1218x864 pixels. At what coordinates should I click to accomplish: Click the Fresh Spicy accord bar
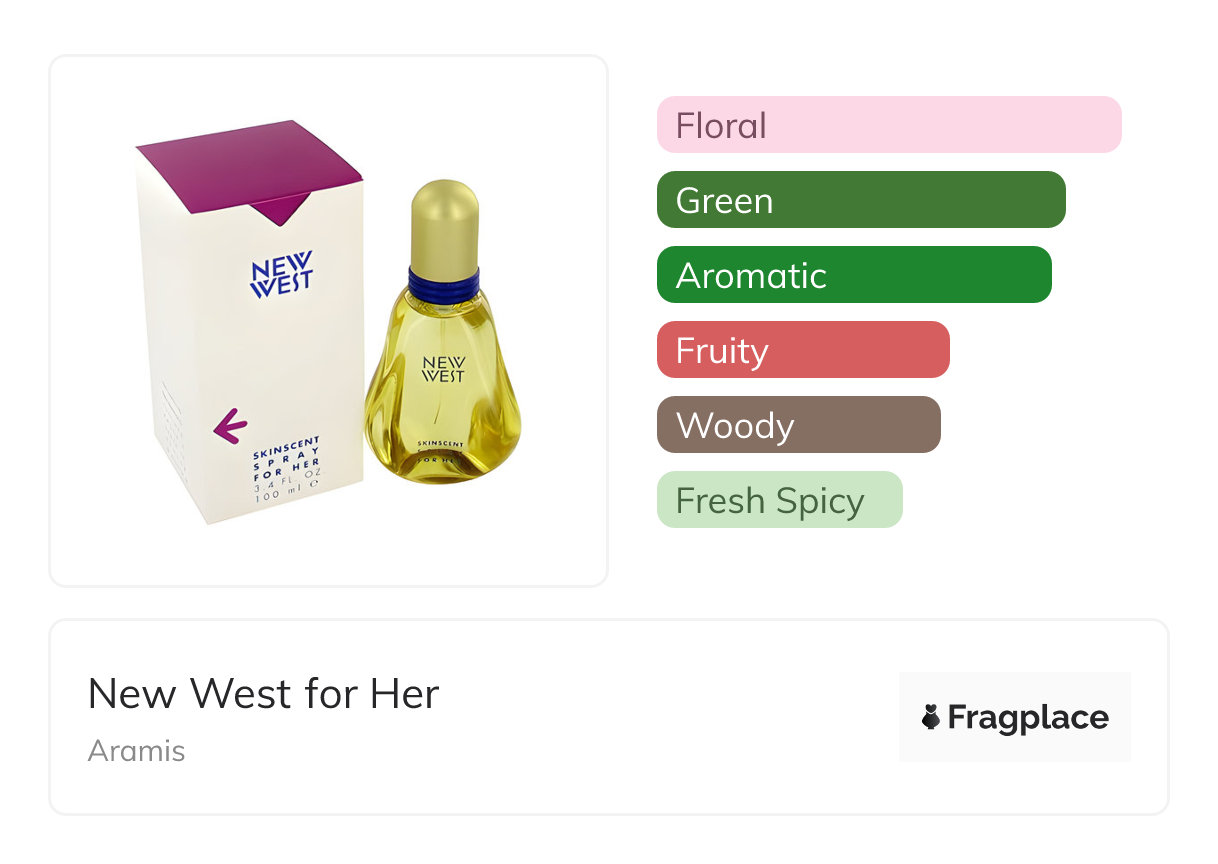(779, 500)
